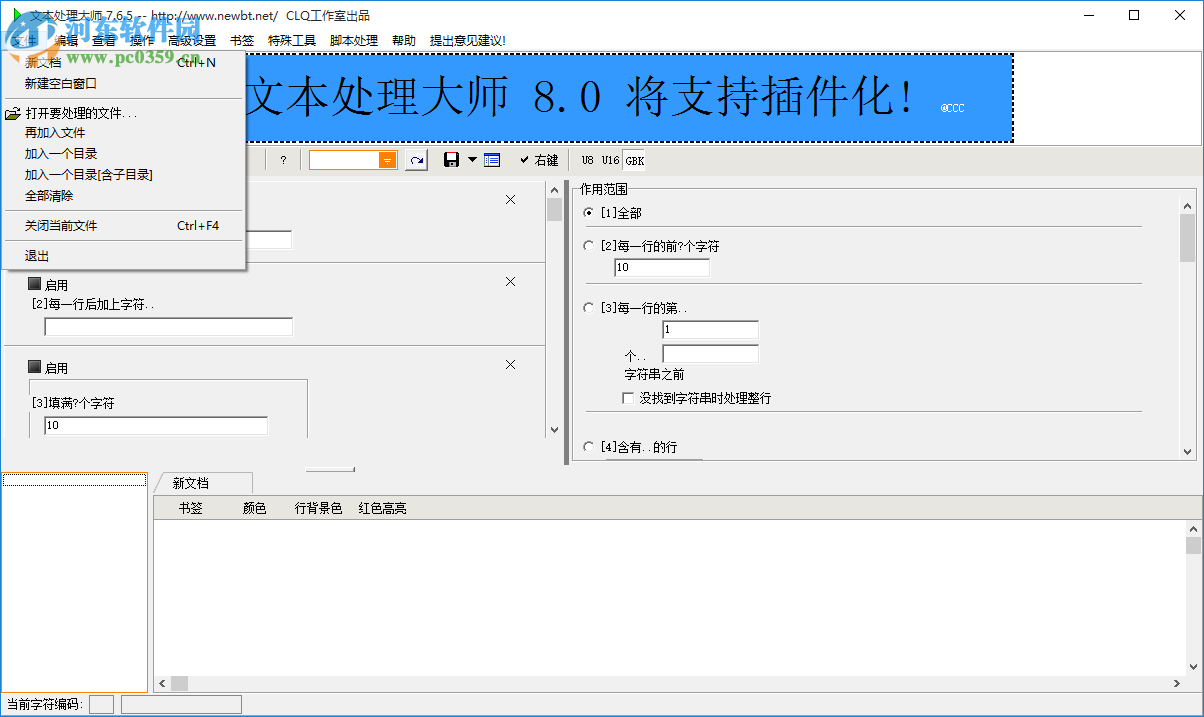This screenshot has height=717, width=1204.
Task: Select radio option [2]每一行的前?个字符
Action: coord(588,245)
